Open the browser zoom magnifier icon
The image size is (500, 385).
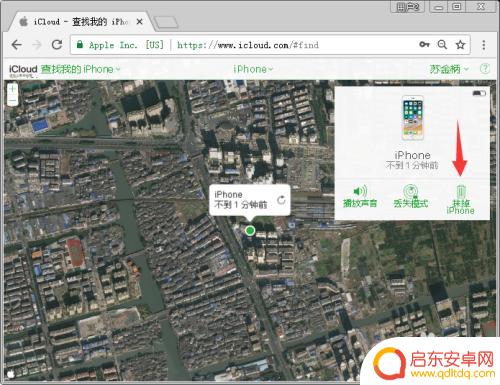coord(442,45)
